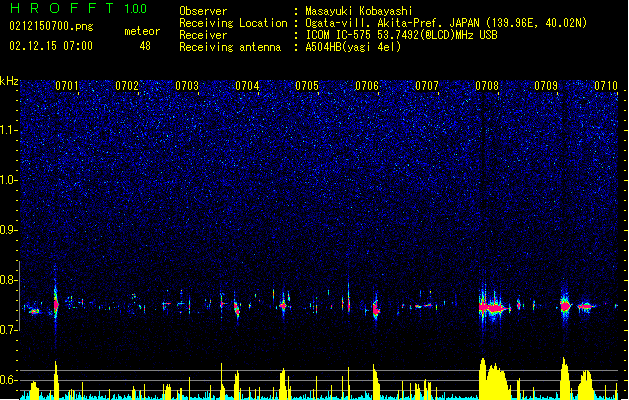629x400 pixels.
Task: Click the 0703 time marker
Action: tap(187, 86)
